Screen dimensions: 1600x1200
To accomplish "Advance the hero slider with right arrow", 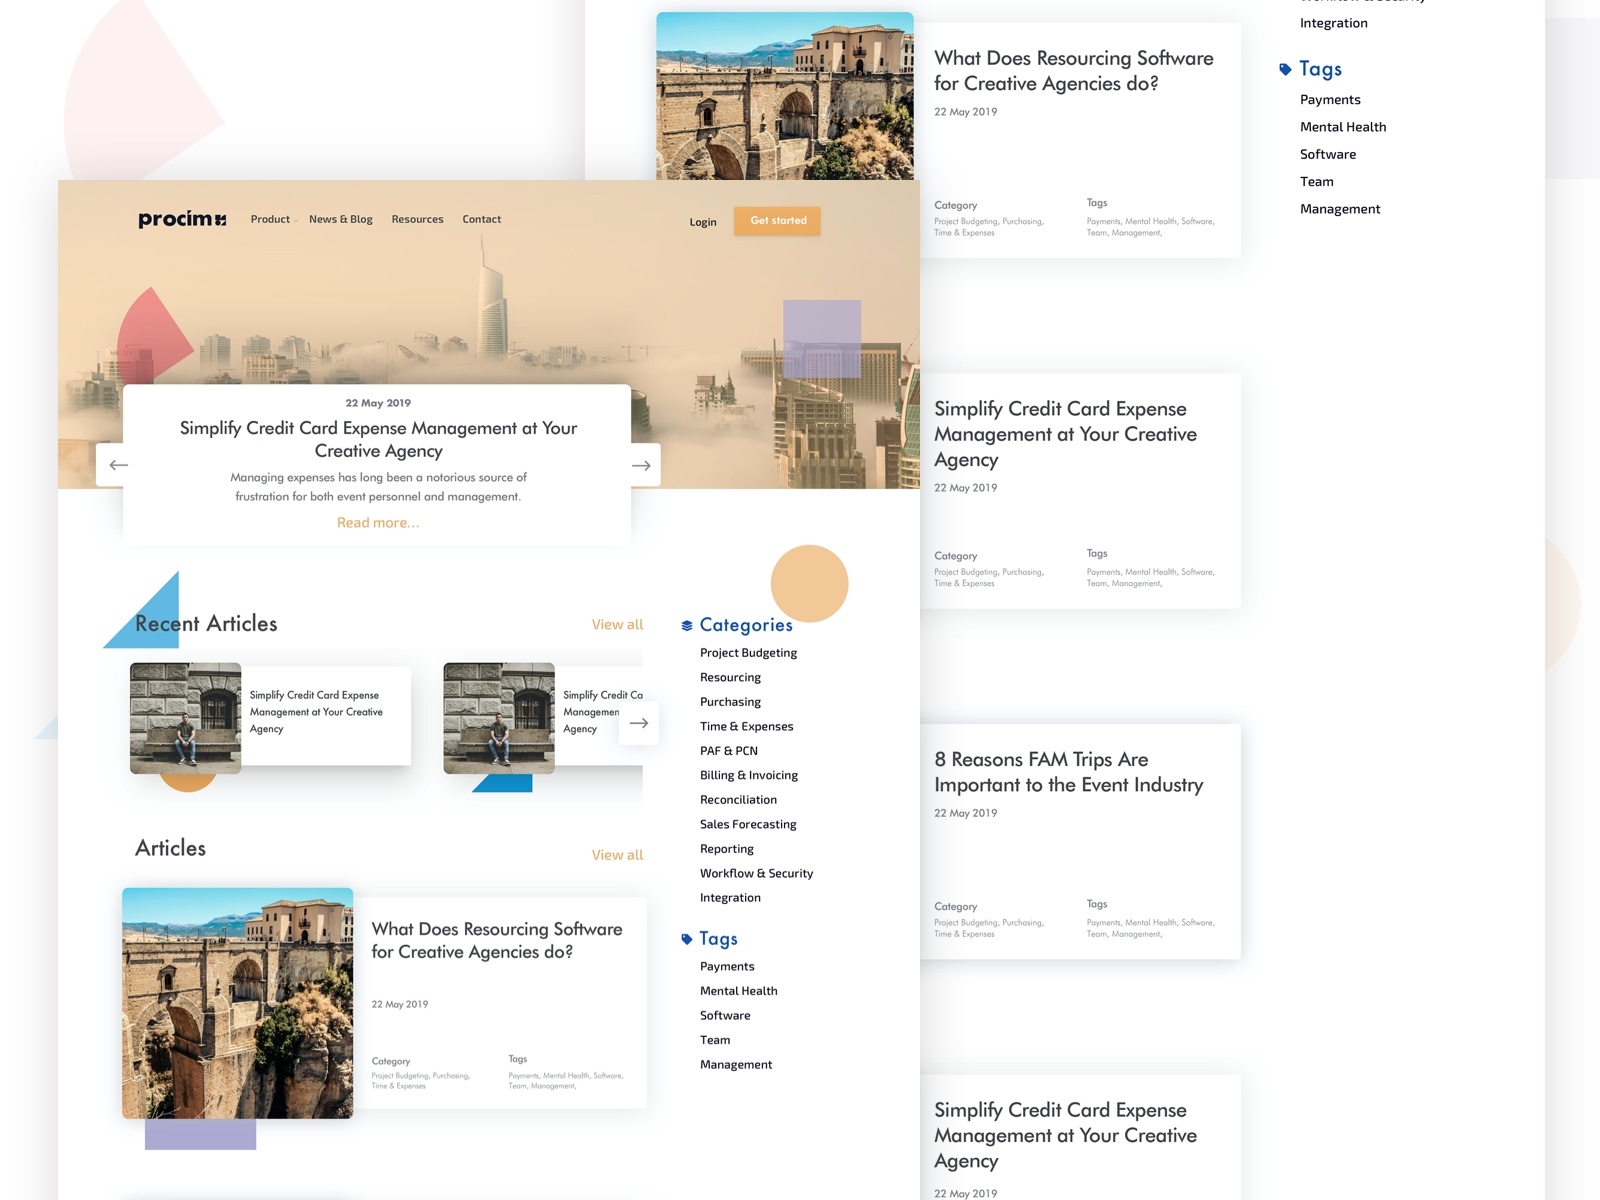I will [x=641, y=465].
